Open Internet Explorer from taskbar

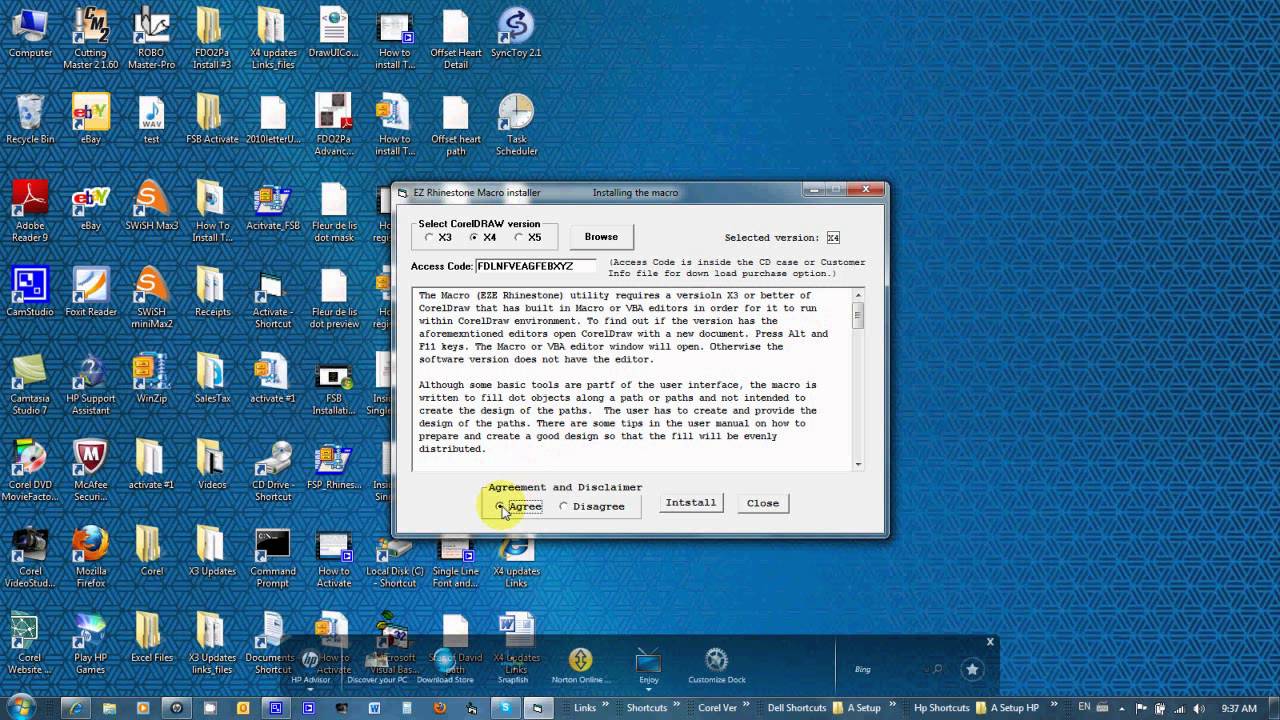pos(76,708)
